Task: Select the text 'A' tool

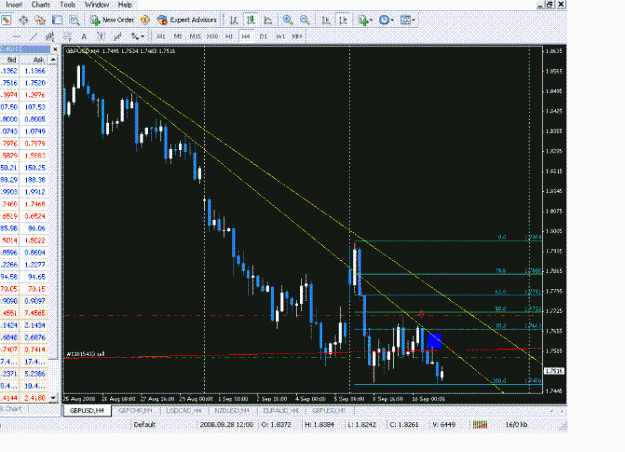Action: [84, 37]
